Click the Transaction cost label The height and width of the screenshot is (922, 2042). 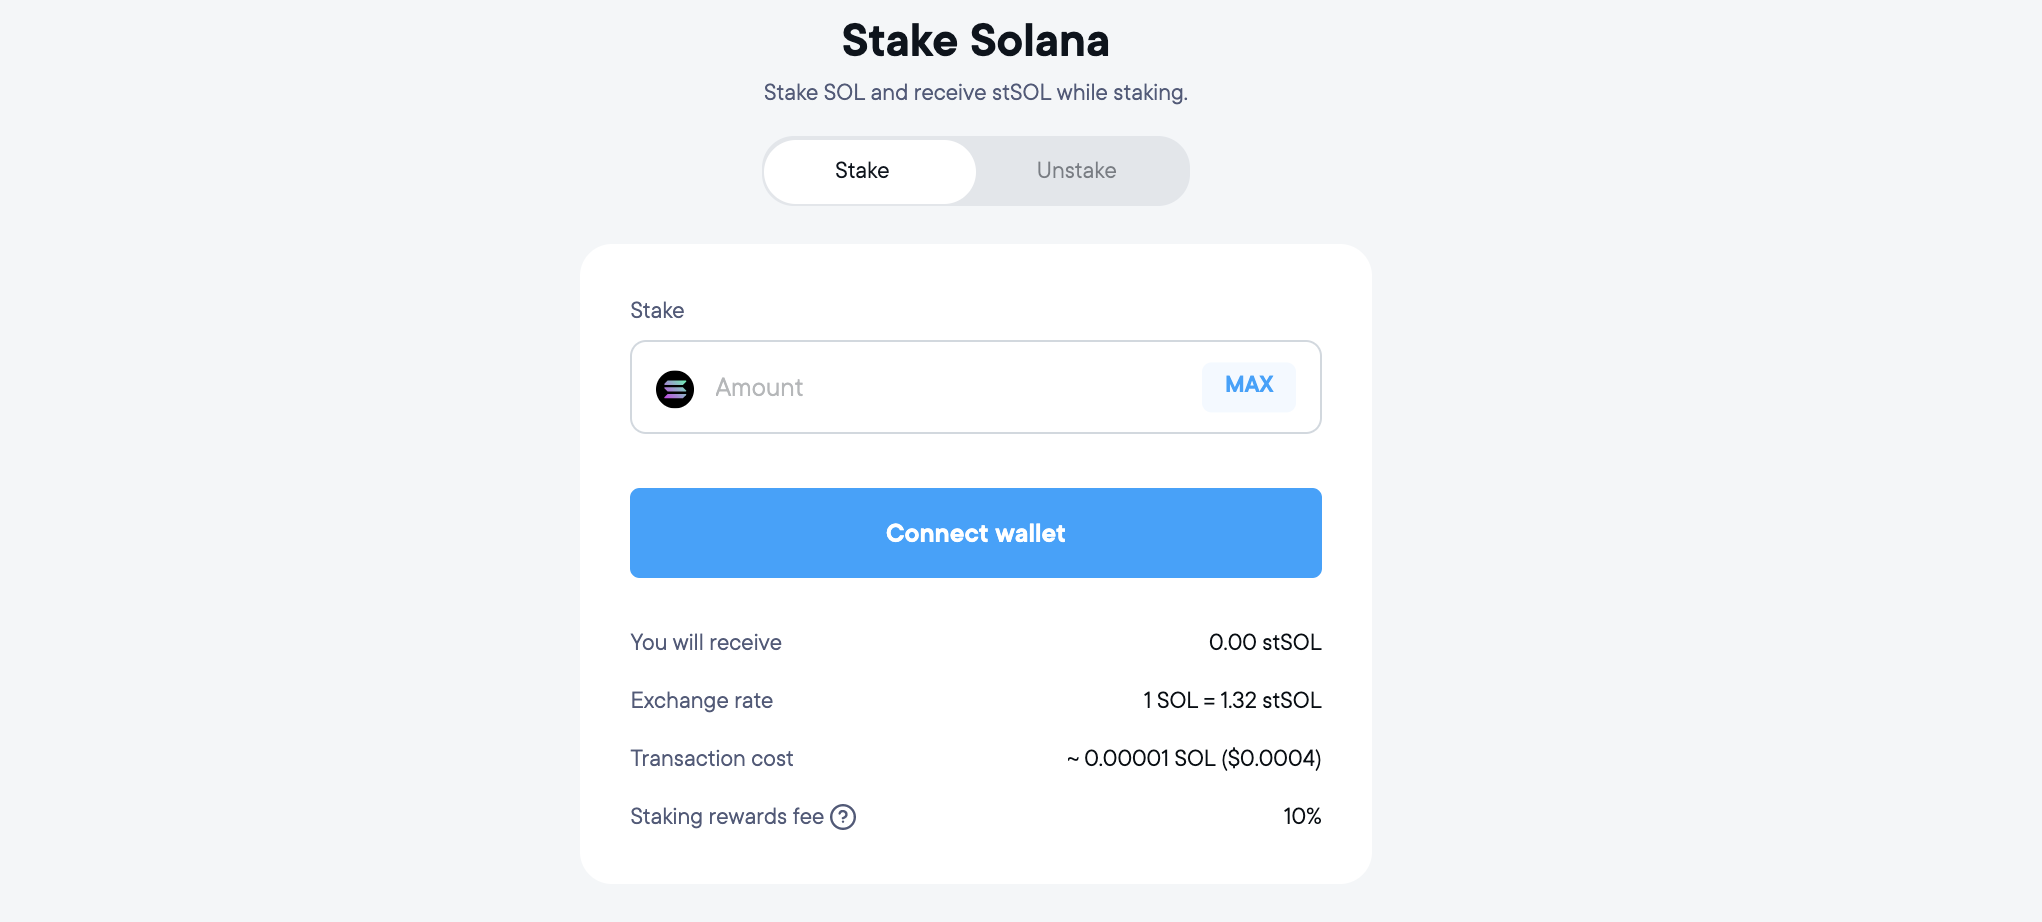(711, 759)
